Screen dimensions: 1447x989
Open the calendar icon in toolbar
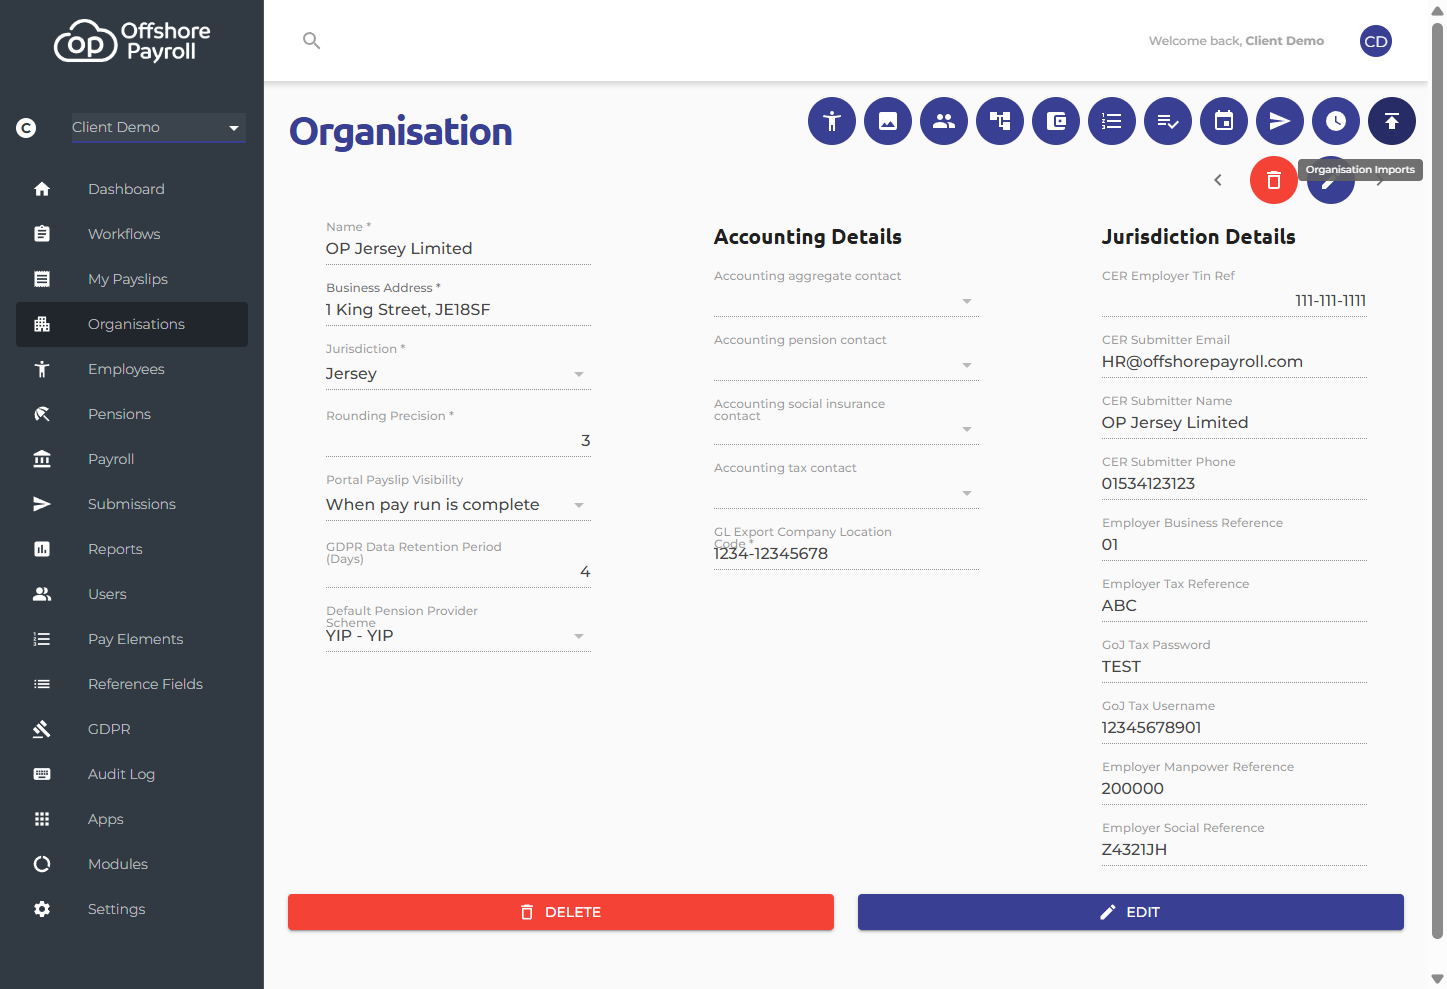(1224, 121)
